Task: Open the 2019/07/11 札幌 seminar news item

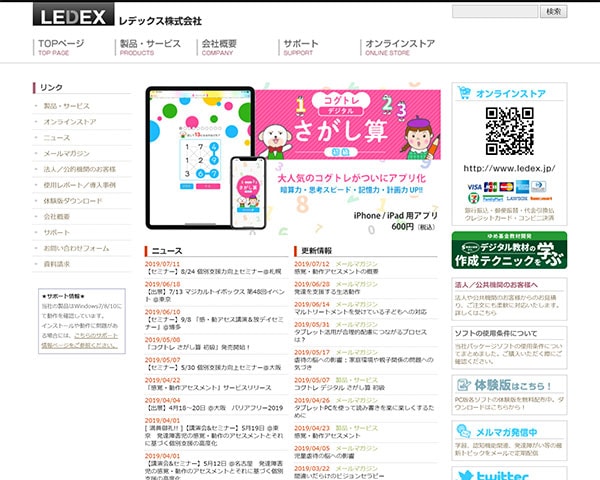Action: coord(213,271)
